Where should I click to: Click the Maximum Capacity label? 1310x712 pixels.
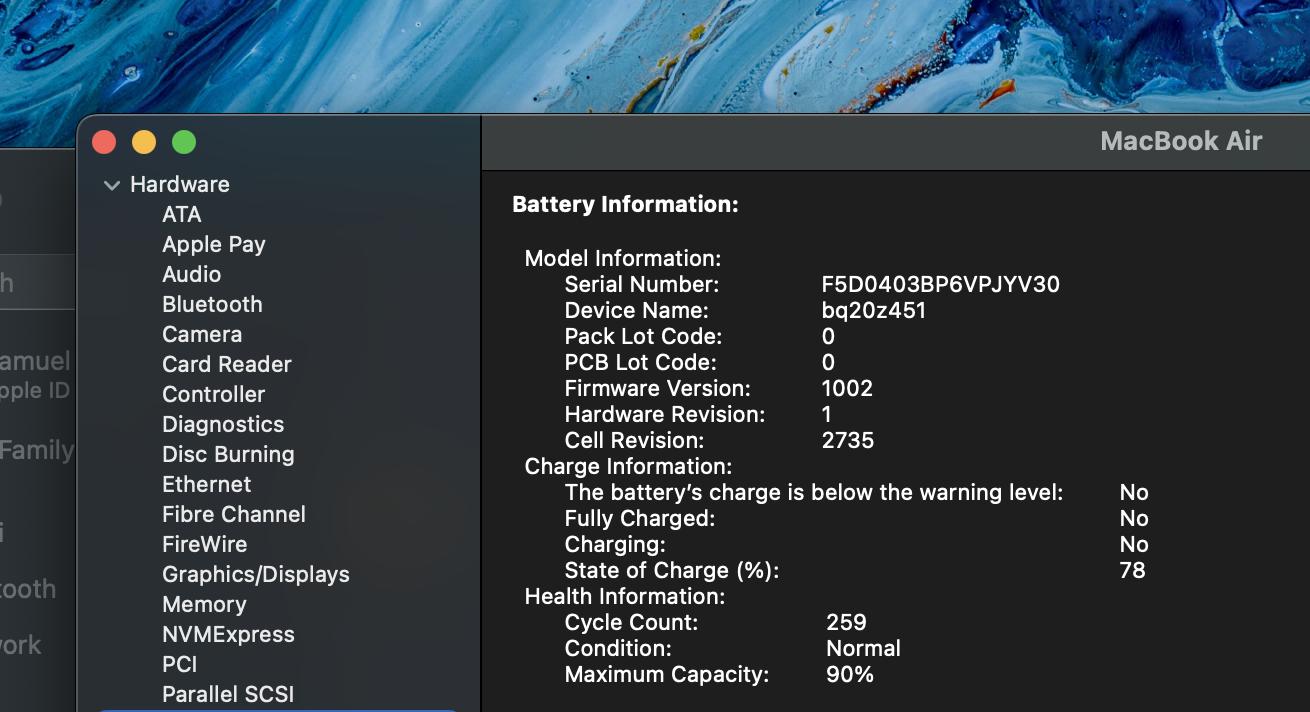click(667, 674)
